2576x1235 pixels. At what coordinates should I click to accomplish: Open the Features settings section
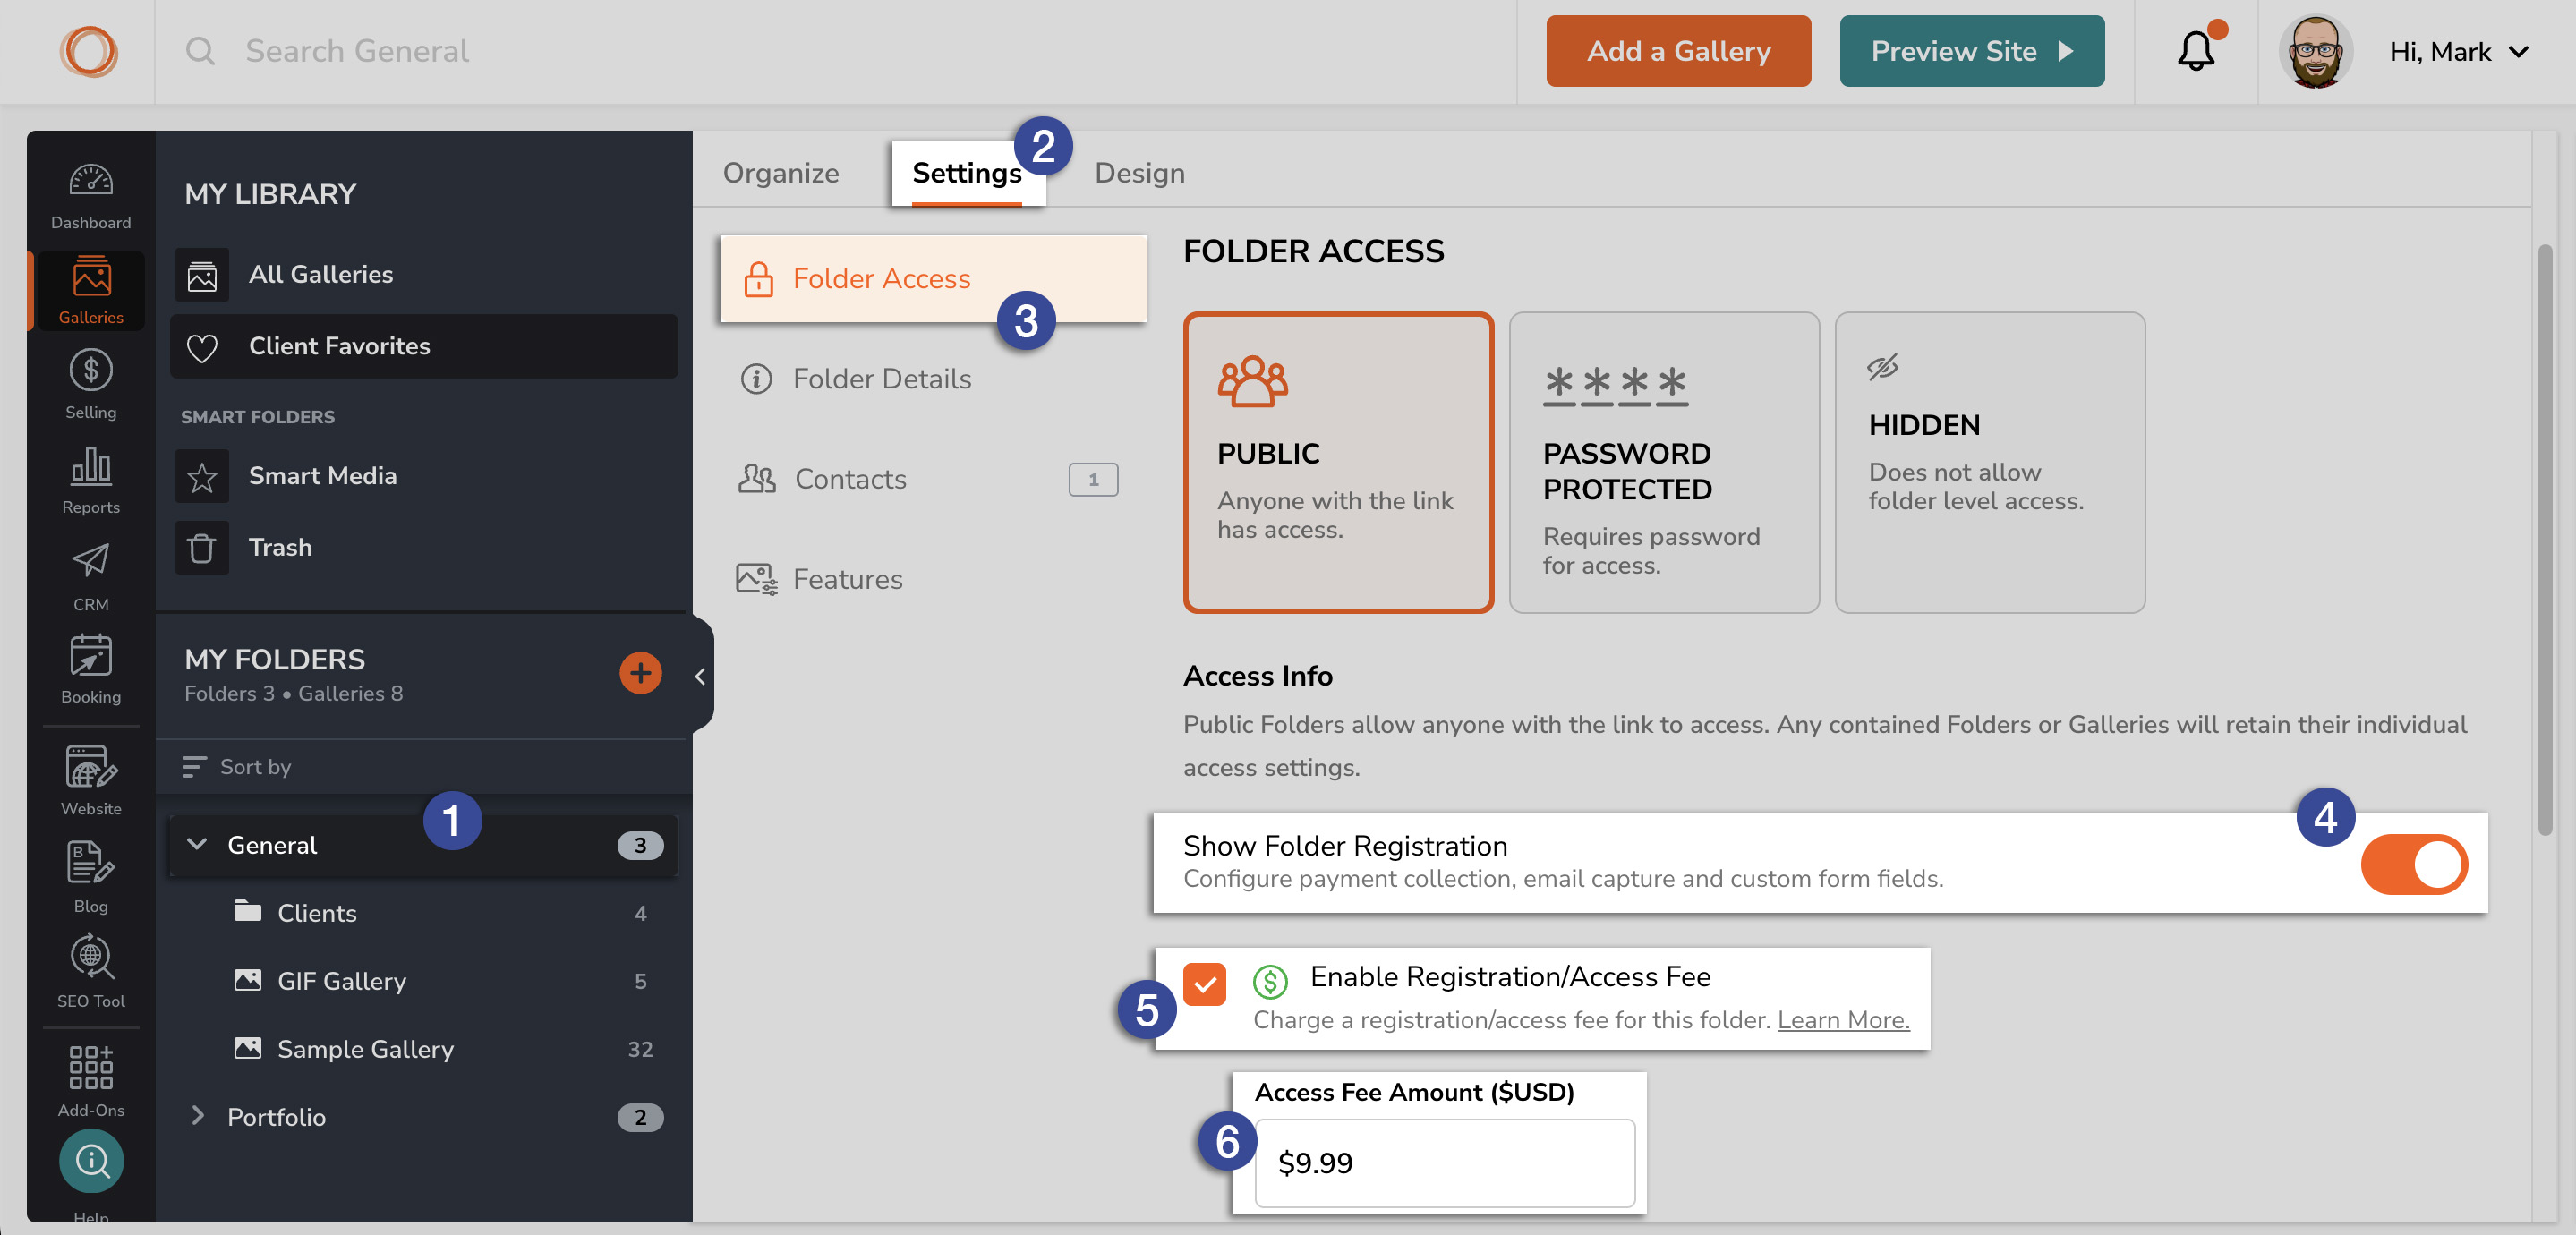[x=932, y=579]
